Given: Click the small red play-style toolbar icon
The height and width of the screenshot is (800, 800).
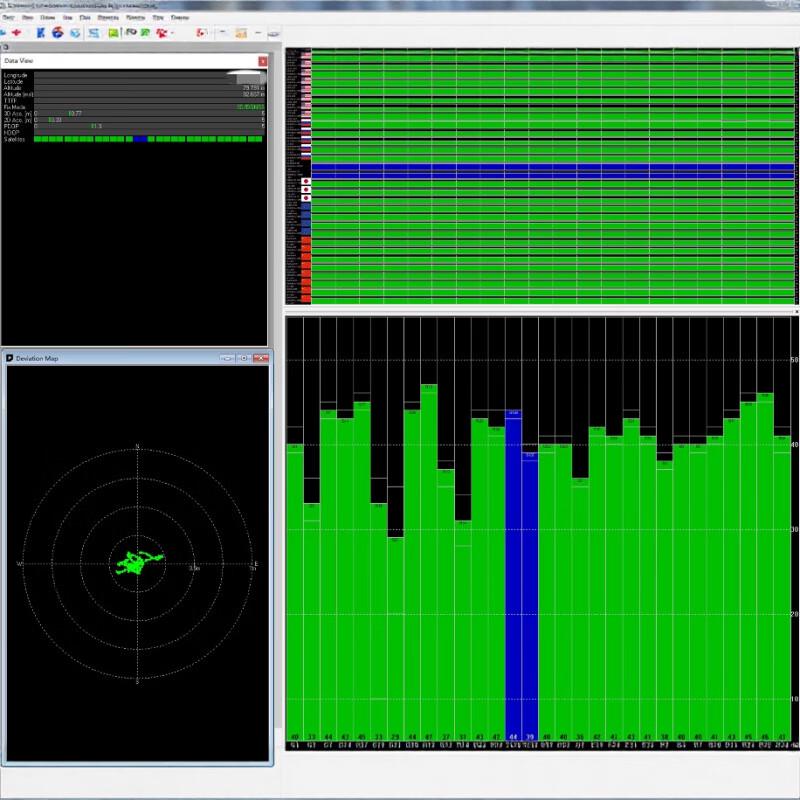Looking at the screenshot, I should point(202,33).
